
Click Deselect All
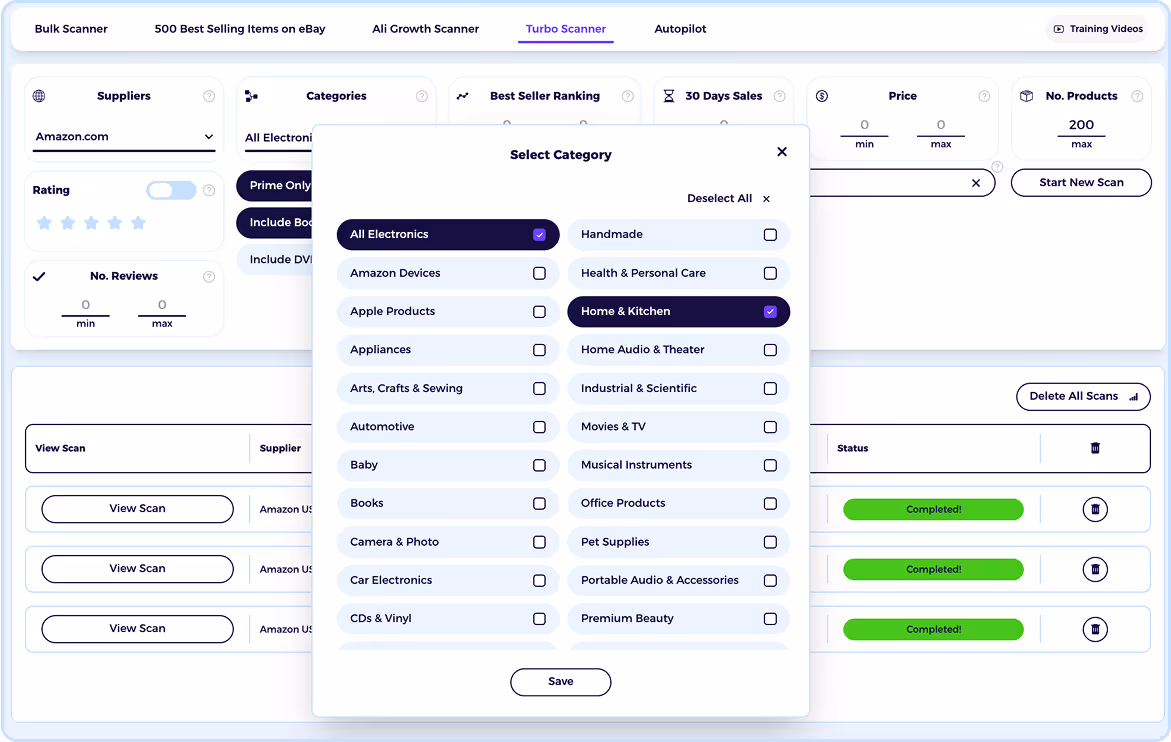click(719, 199)
